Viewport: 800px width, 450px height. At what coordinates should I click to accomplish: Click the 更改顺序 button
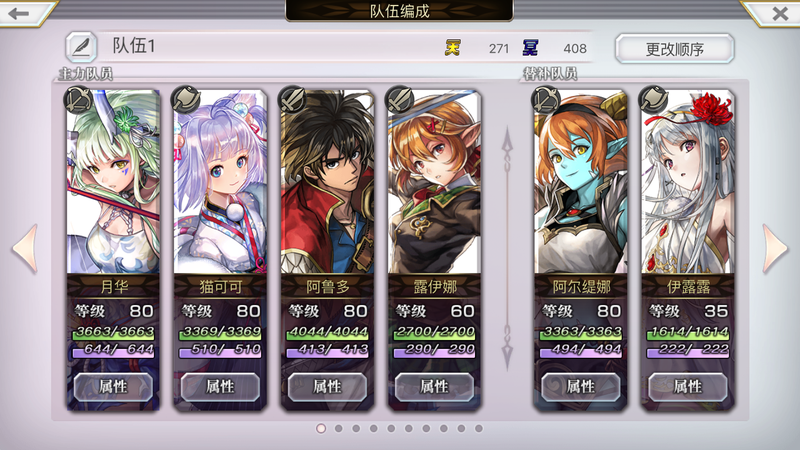(x=674, y=49)
